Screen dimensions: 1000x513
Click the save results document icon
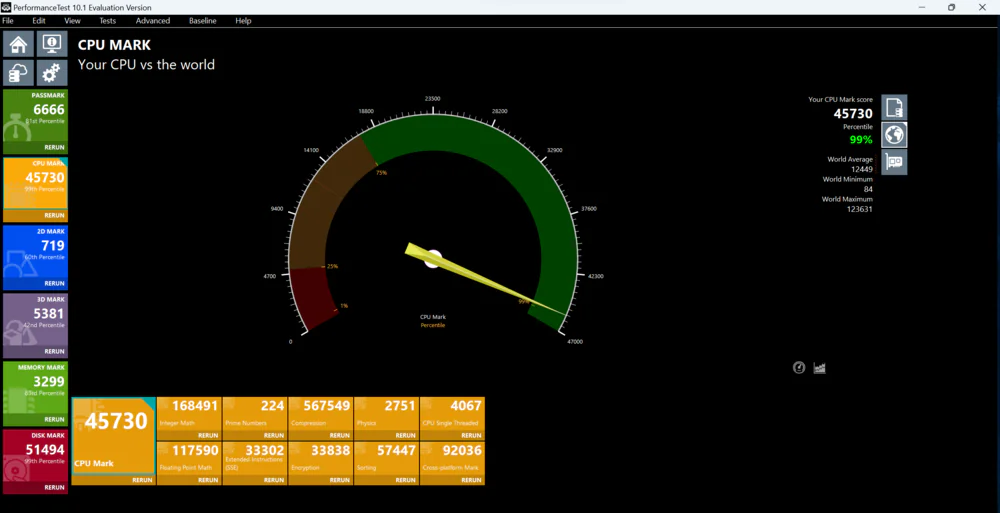pyautogui.click(x=894, y=107)
